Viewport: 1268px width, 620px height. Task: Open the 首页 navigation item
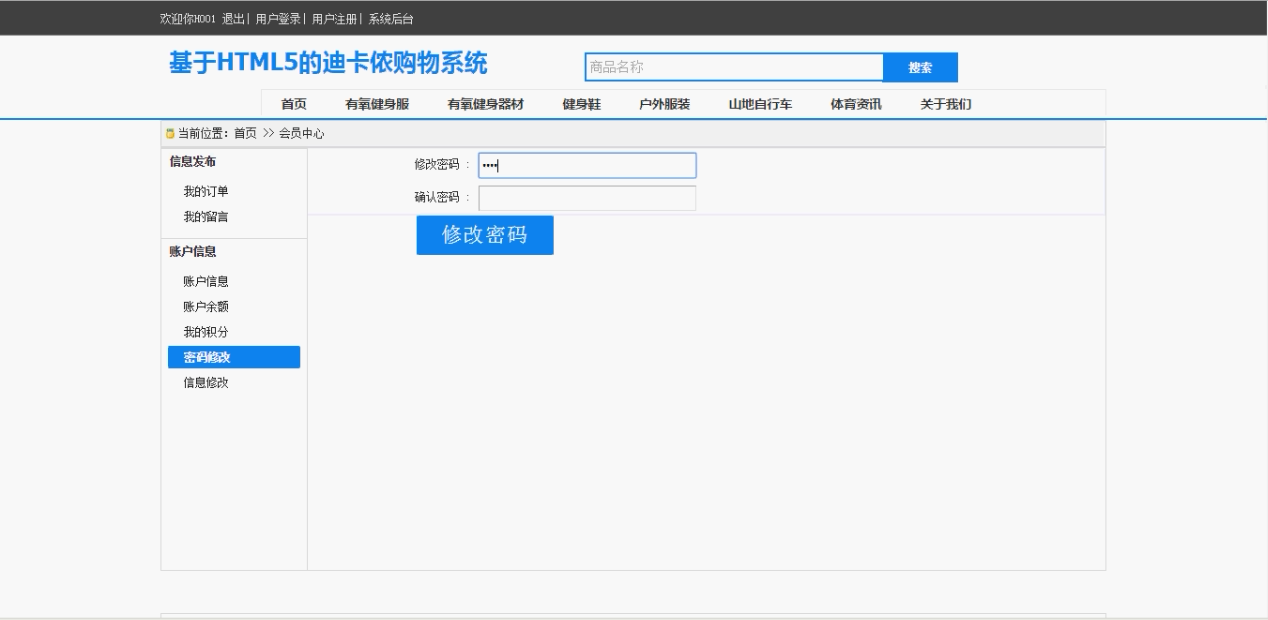[x=294, y=104]
